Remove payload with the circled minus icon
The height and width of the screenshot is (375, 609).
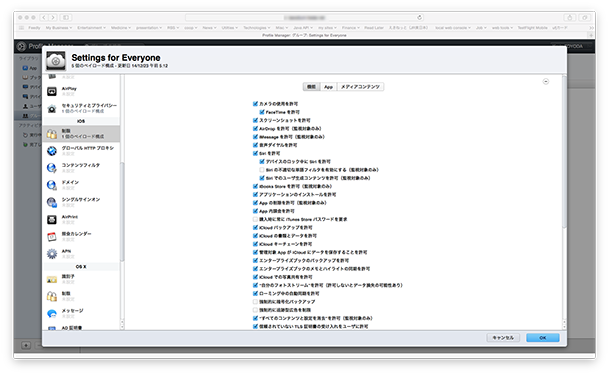546,82
